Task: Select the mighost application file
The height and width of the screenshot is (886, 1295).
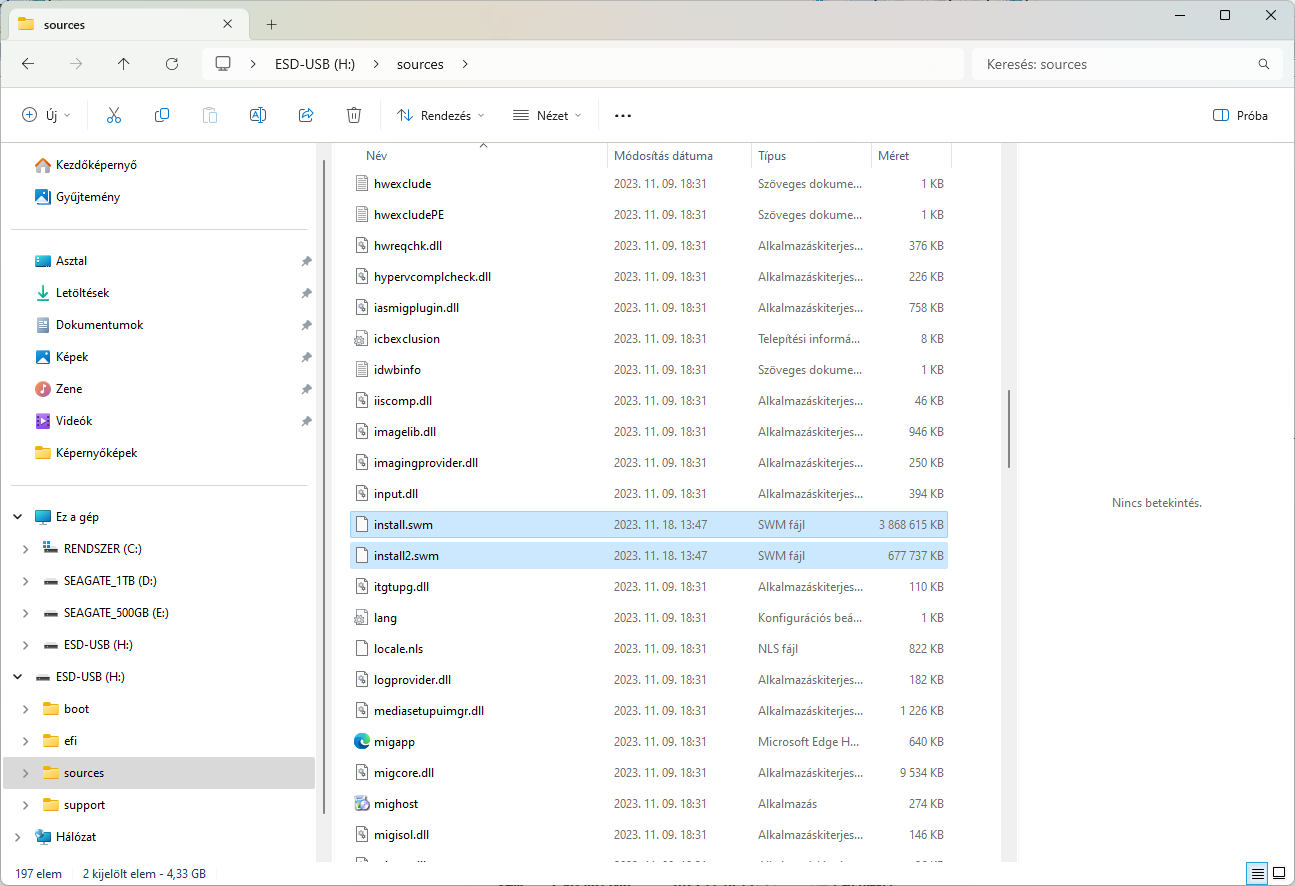Action: [x=649, y=804]
